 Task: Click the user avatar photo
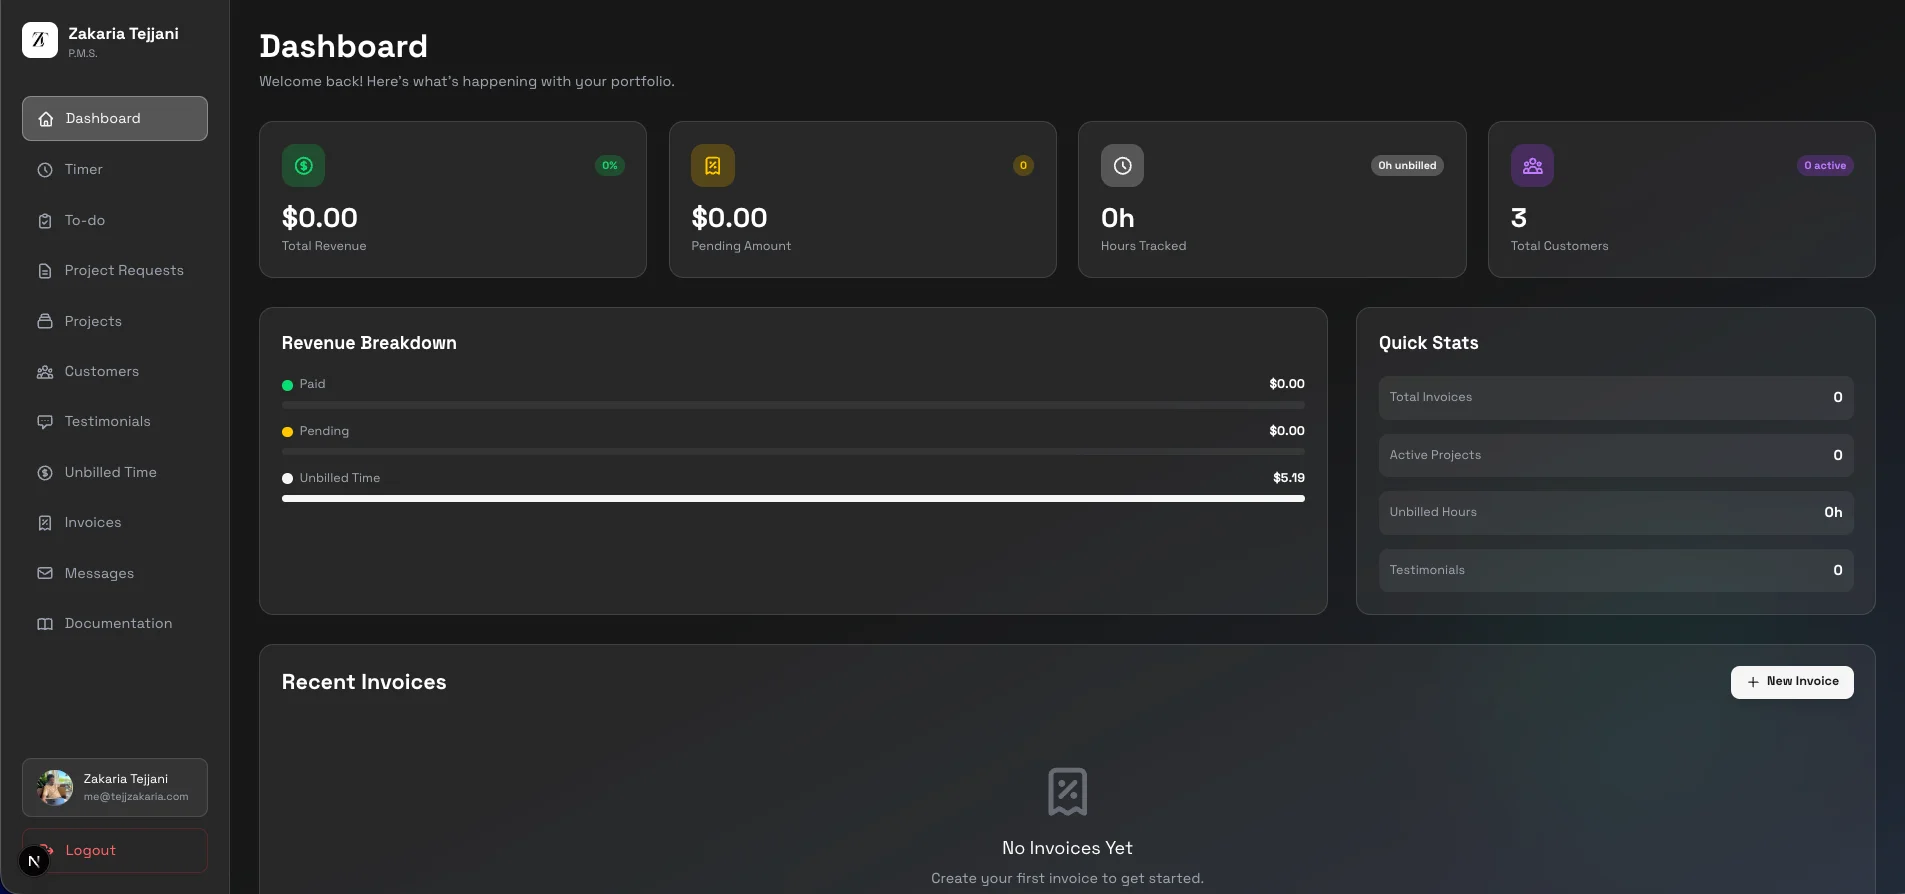(x=55, y=788)
